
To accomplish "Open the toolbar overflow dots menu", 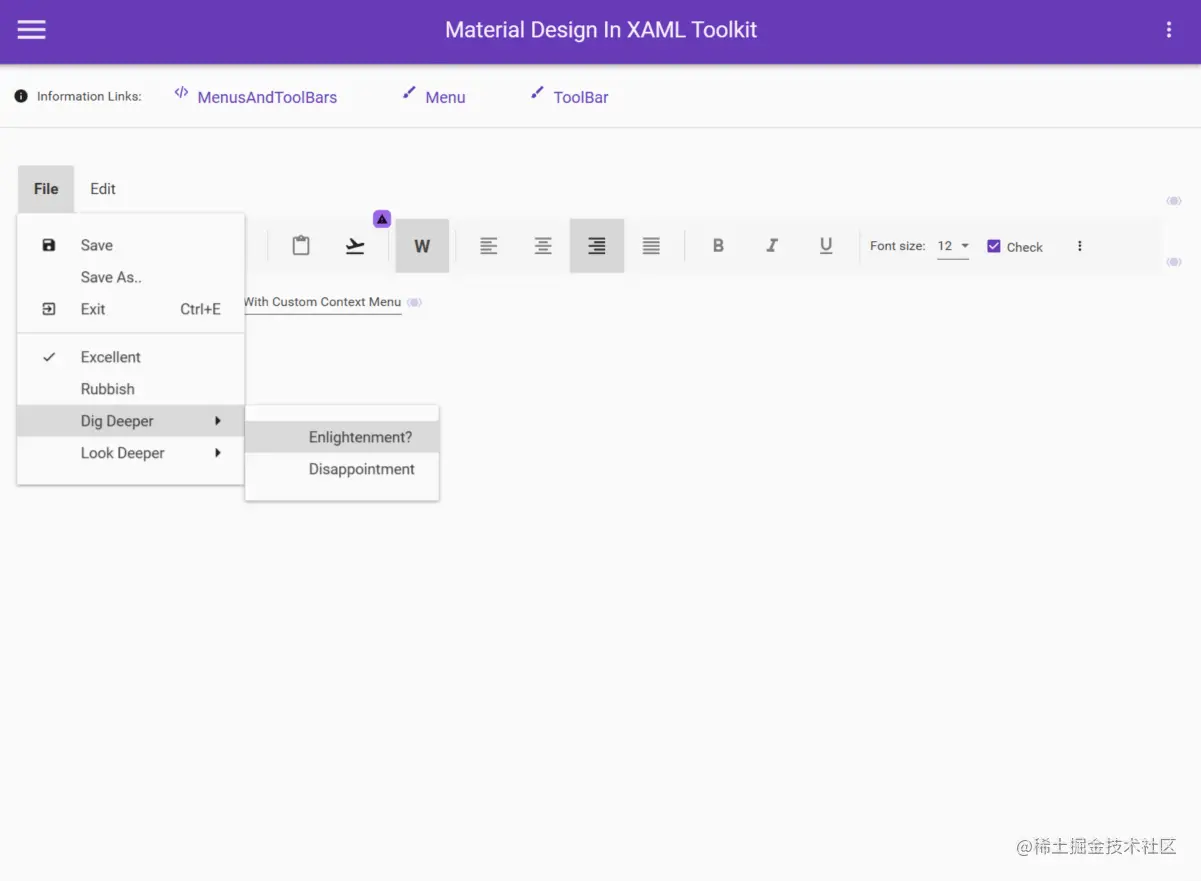I will click(1079, 246).
